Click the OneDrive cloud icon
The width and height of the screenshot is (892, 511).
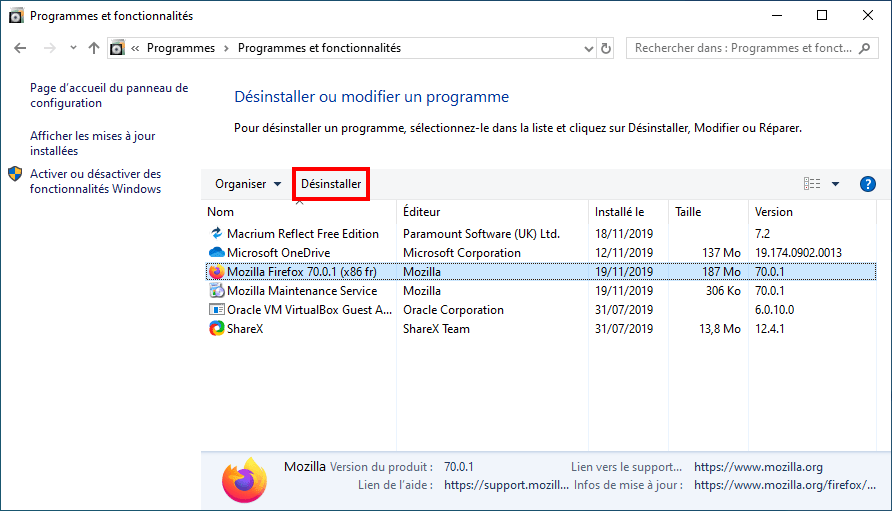(216, 252)
